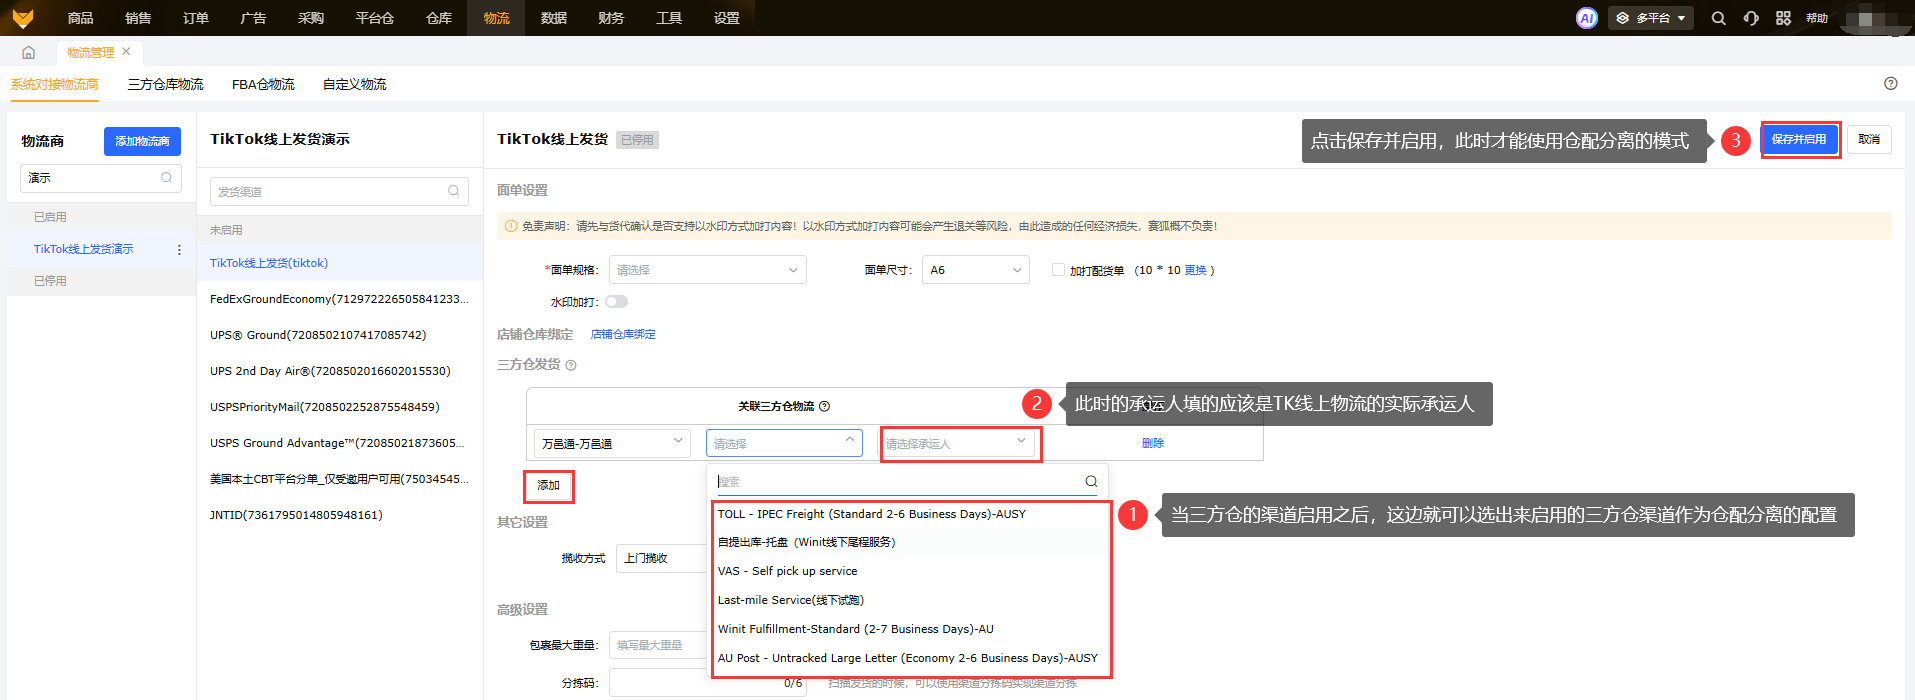This screenshot has height=700, width=1915.
Task: Toggle the 水印加打 switch
Action: (616, 302)
